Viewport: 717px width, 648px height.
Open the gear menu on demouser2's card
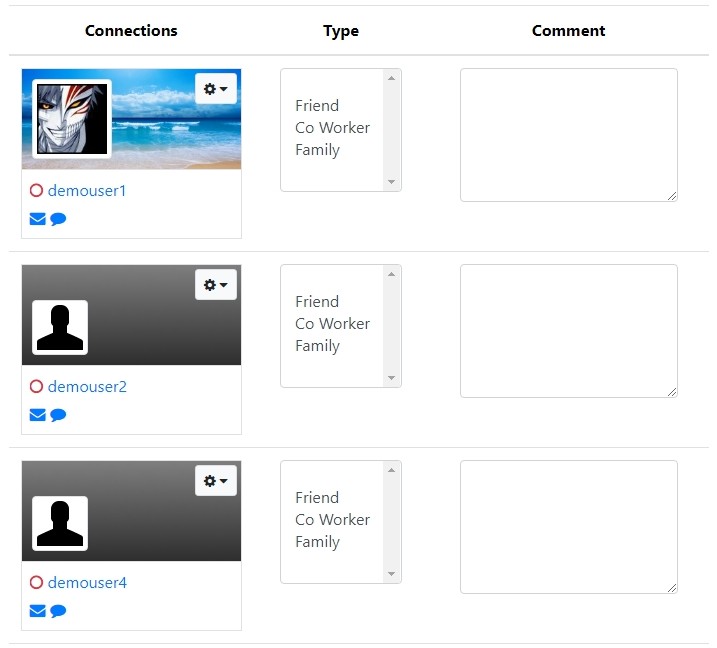216,285
